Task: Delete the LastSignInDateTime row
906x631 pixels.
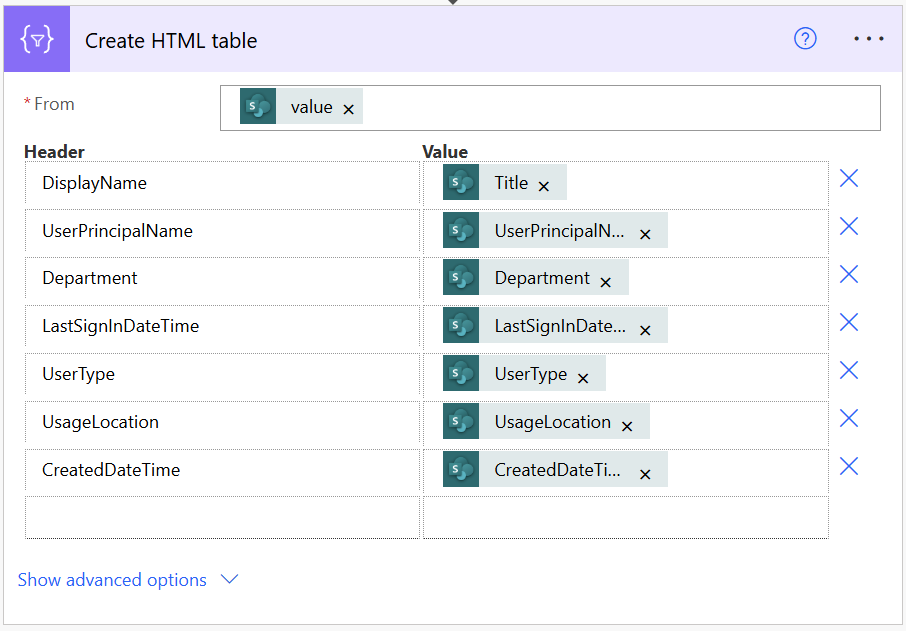Action: pyautogui.click(x=849, y=323)
